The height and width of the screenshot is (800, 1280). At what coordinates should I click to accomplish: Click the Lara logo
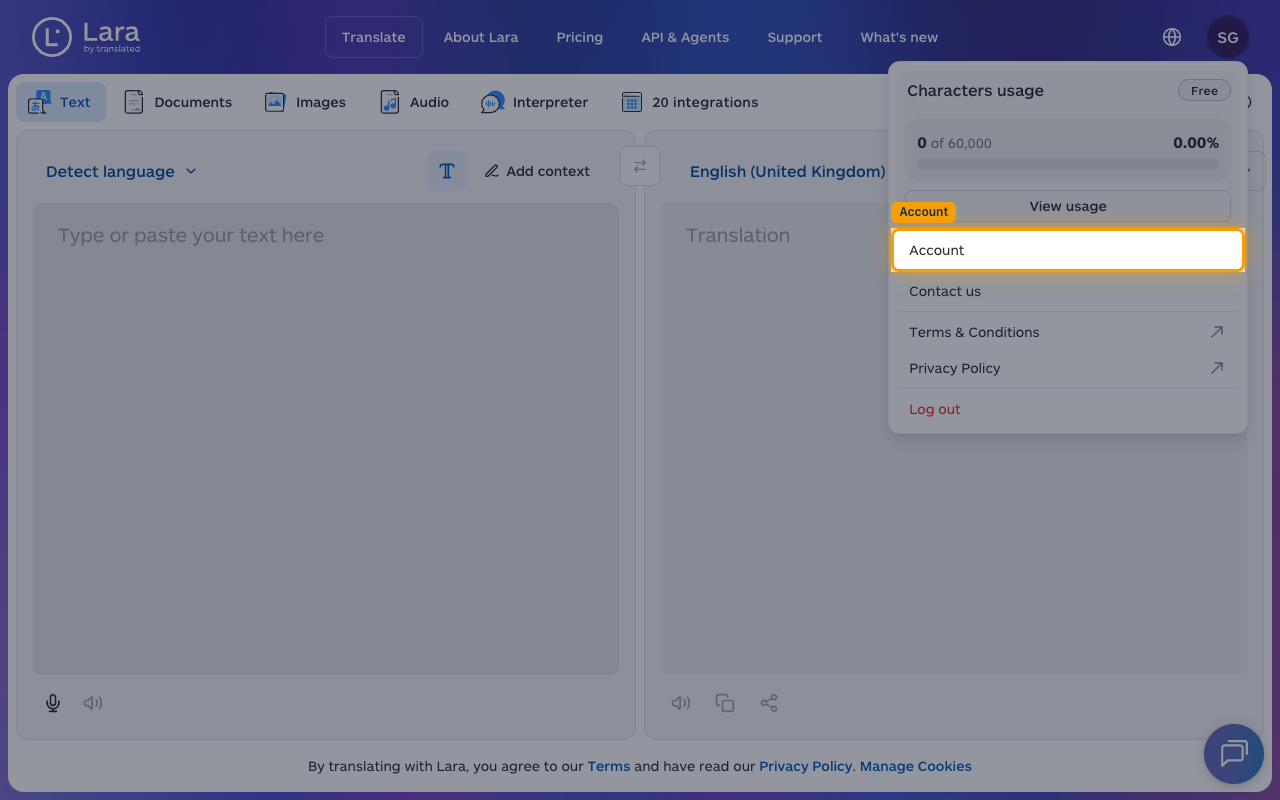[x=86, y=37]
